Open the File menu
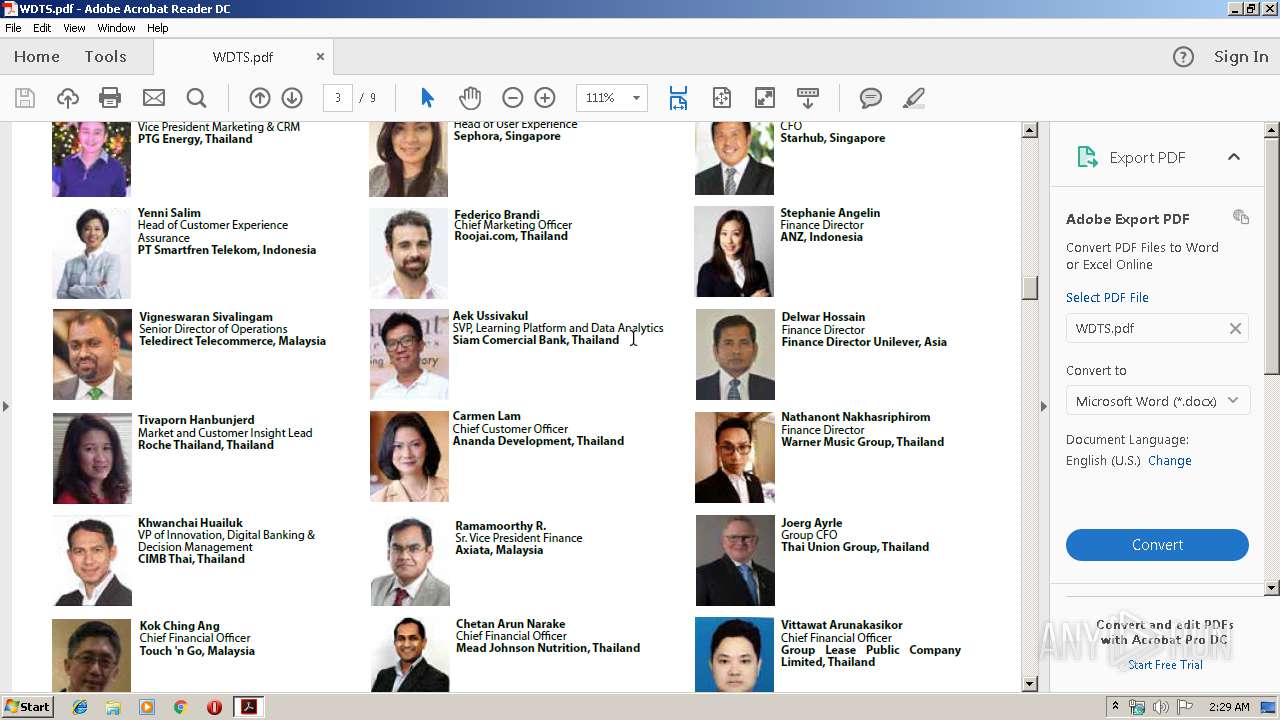 tap(13, 28)
